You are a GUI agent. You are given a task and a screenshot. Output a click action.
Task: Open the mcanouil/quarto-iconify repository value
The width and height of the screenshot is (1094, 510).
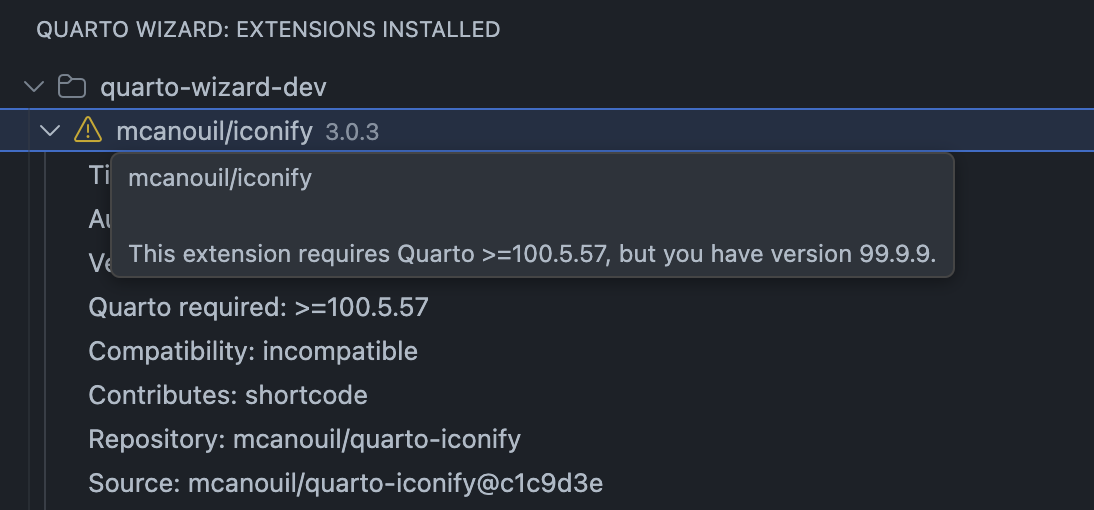[377, 439]
